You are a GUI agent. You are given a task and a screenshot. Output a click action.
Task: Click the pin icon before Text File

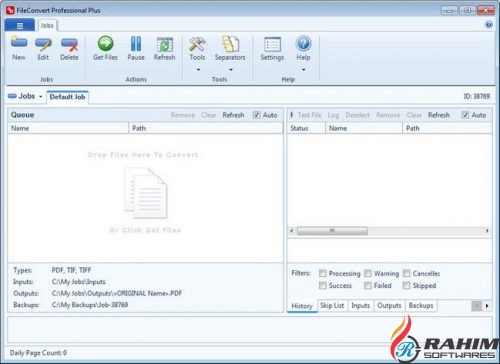292,115
